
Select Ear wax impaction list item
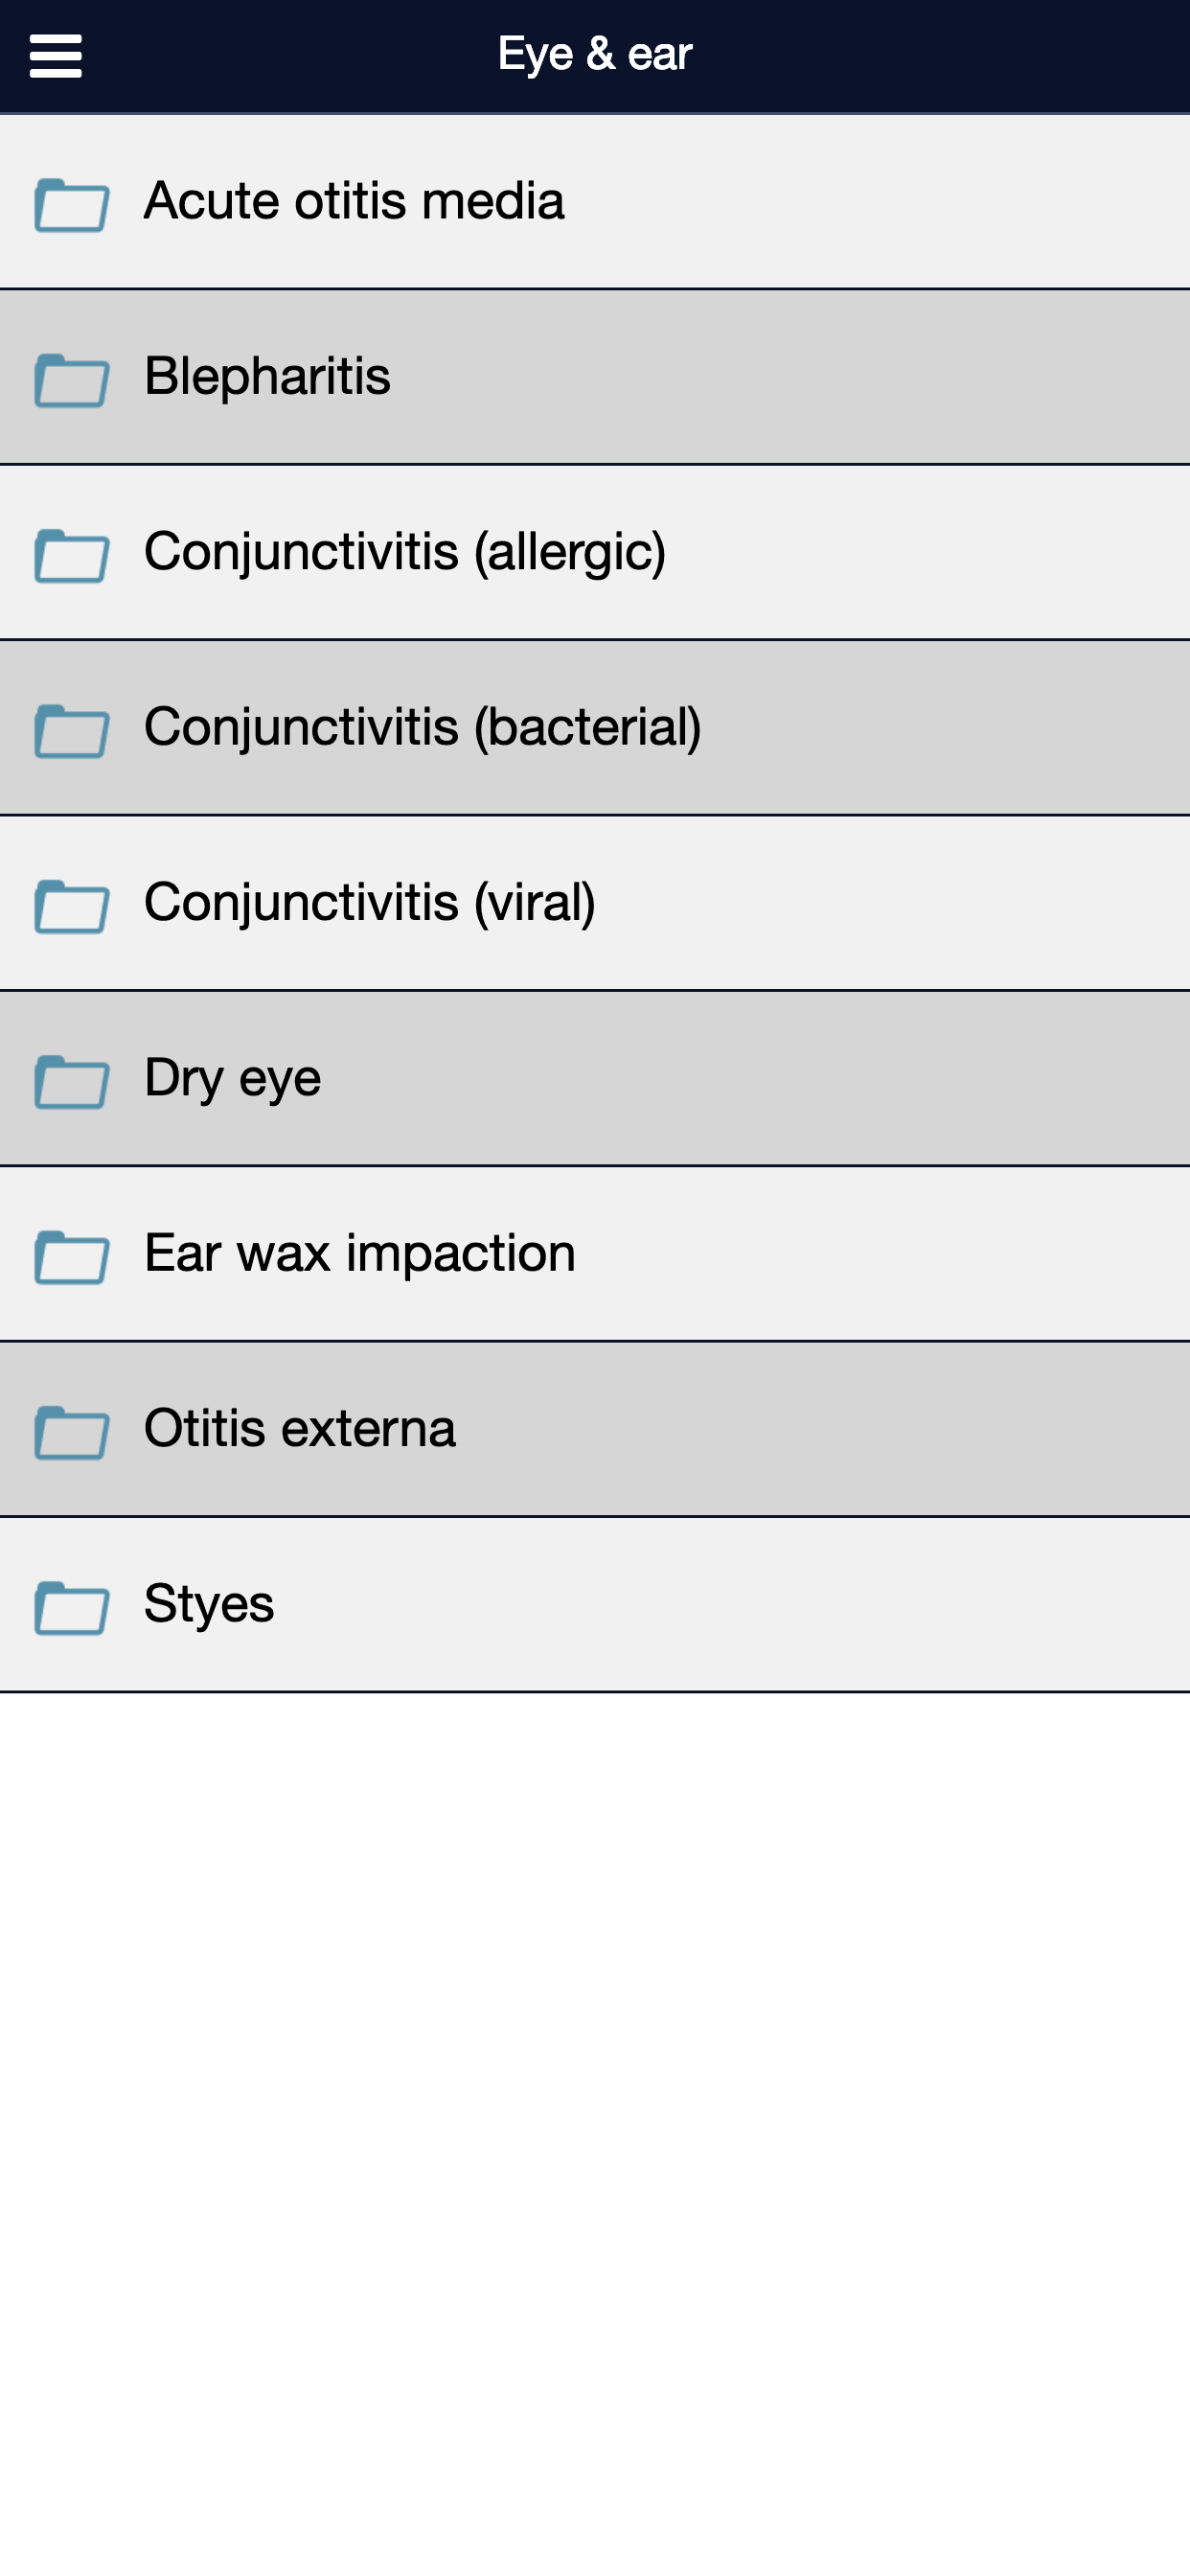(595, 1254)
